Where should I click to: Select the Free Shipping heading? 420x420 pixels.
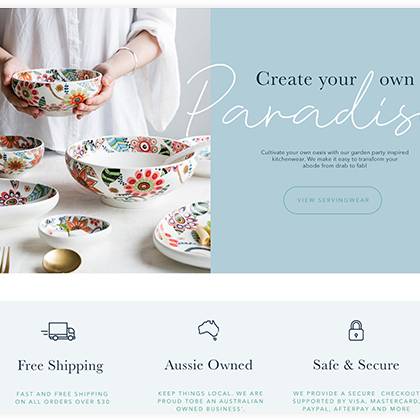point(61,366)
